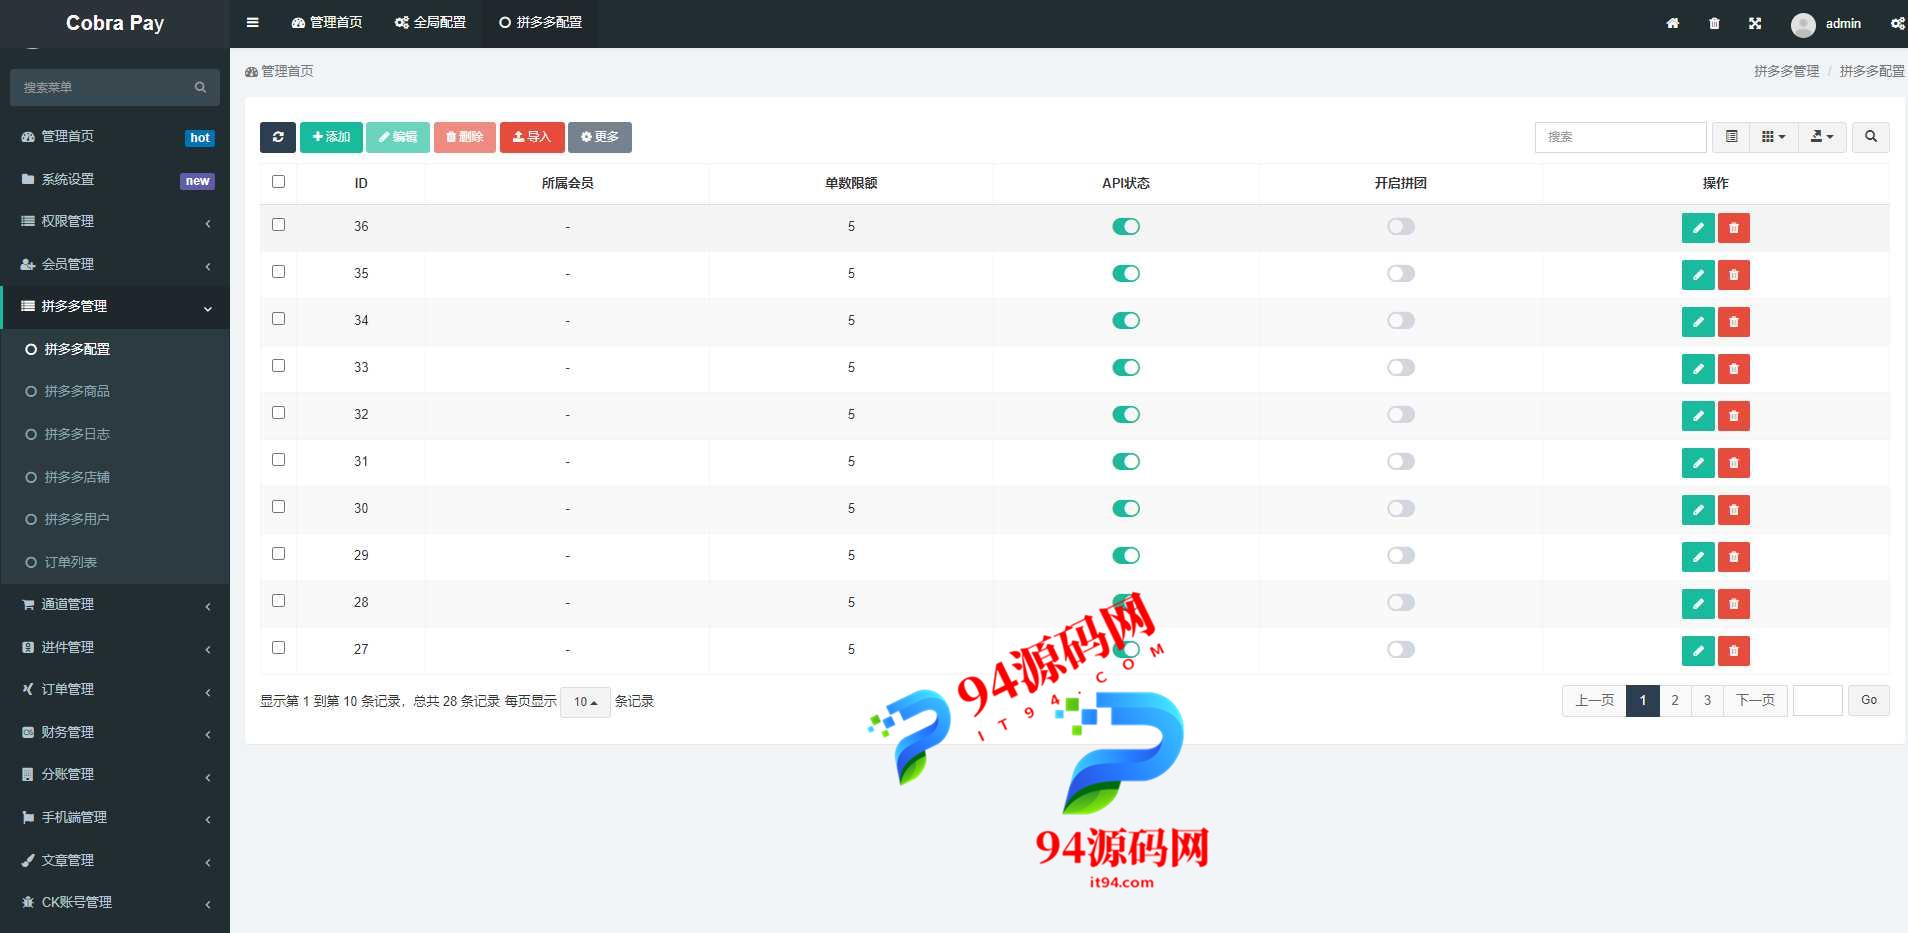The height and width of the screenshot is (933, 1908).
Task: Switch to the 拼多多配置 top tab
Action: point(540,22)
